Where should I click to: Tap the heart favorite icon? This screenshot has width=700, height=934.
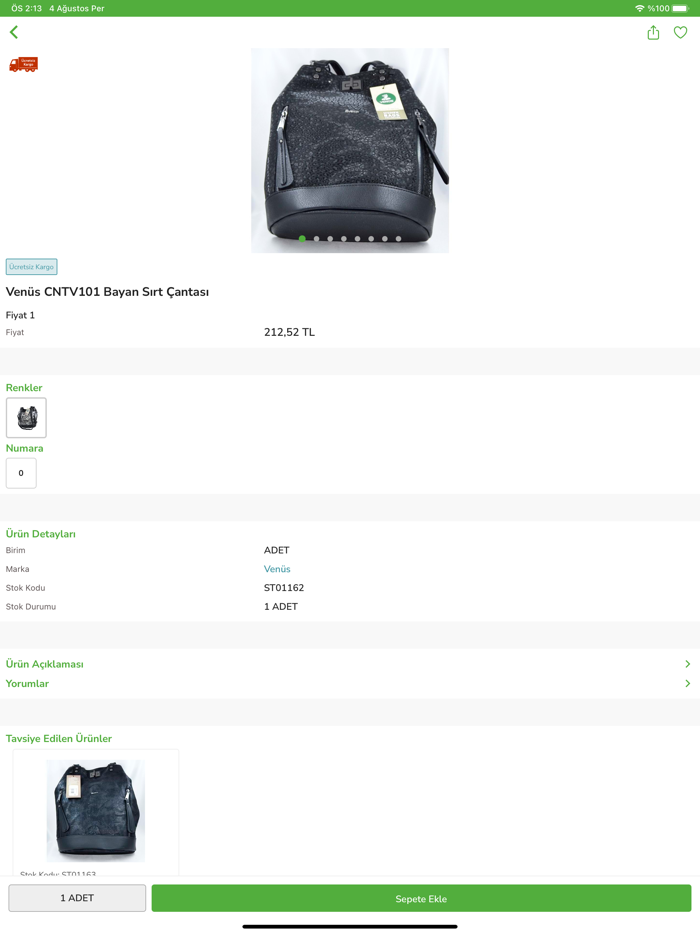click(x=680, y=32)
